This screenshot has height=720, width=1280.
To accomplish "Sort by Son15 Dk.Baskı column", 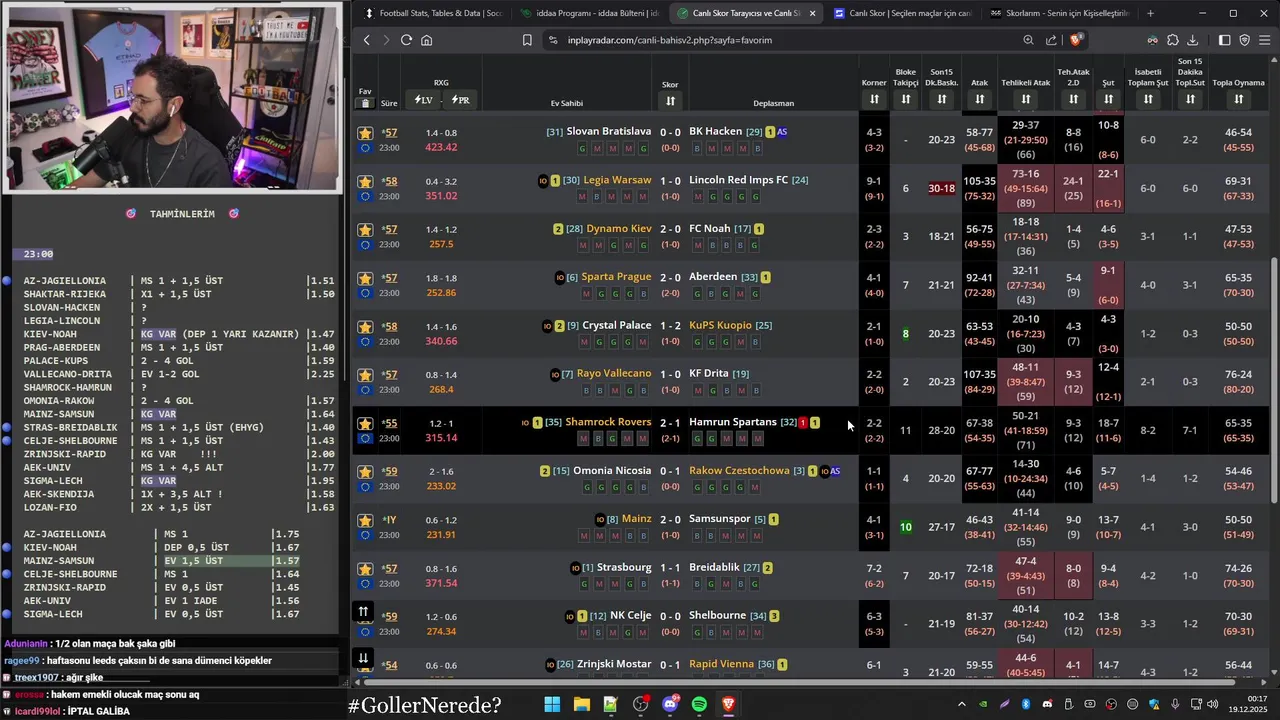I will pyautogui.click(x=941, y=99).
